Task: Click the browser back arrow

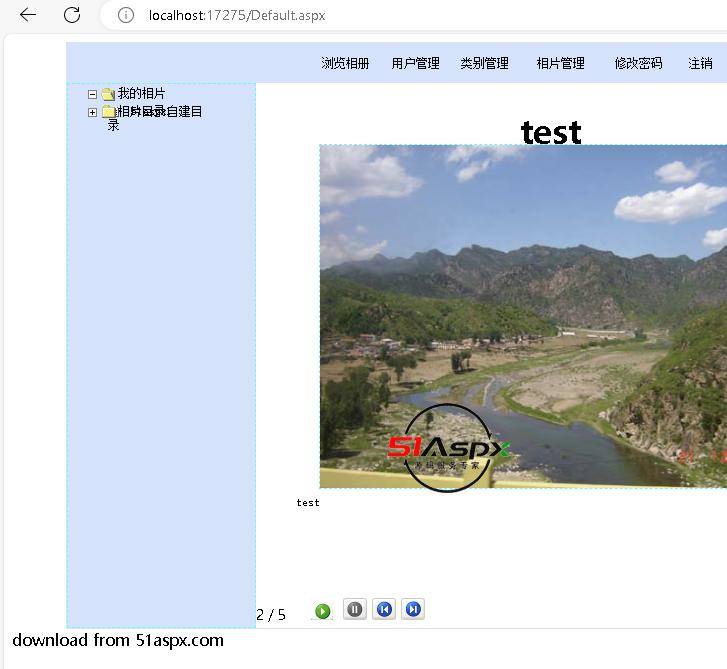Action: click(28, 15)
